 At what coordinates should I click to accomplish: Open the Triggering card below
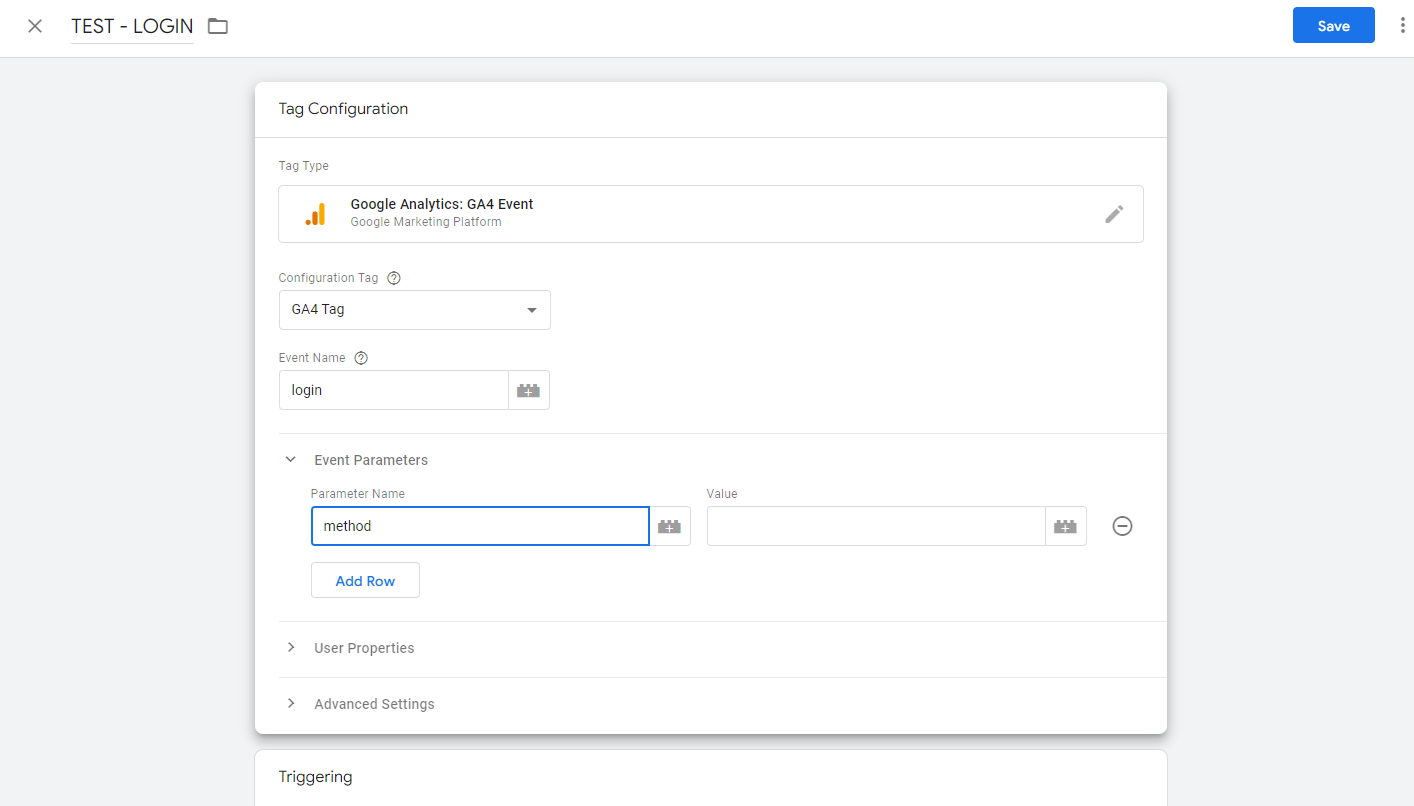coord(710,777)
